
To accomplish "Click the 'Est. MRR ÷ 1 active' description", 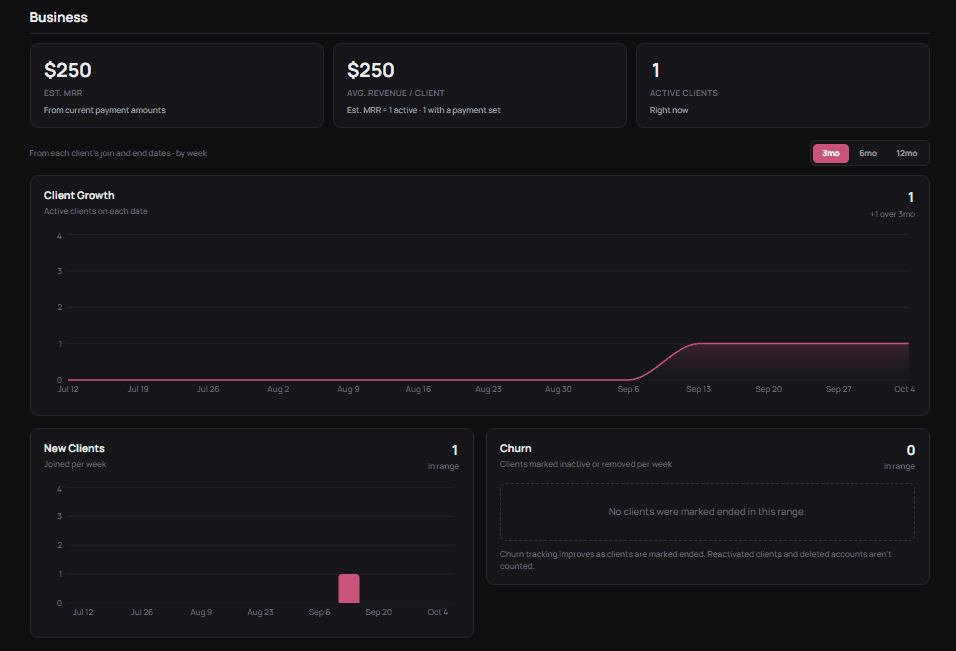I will [424, 110].
